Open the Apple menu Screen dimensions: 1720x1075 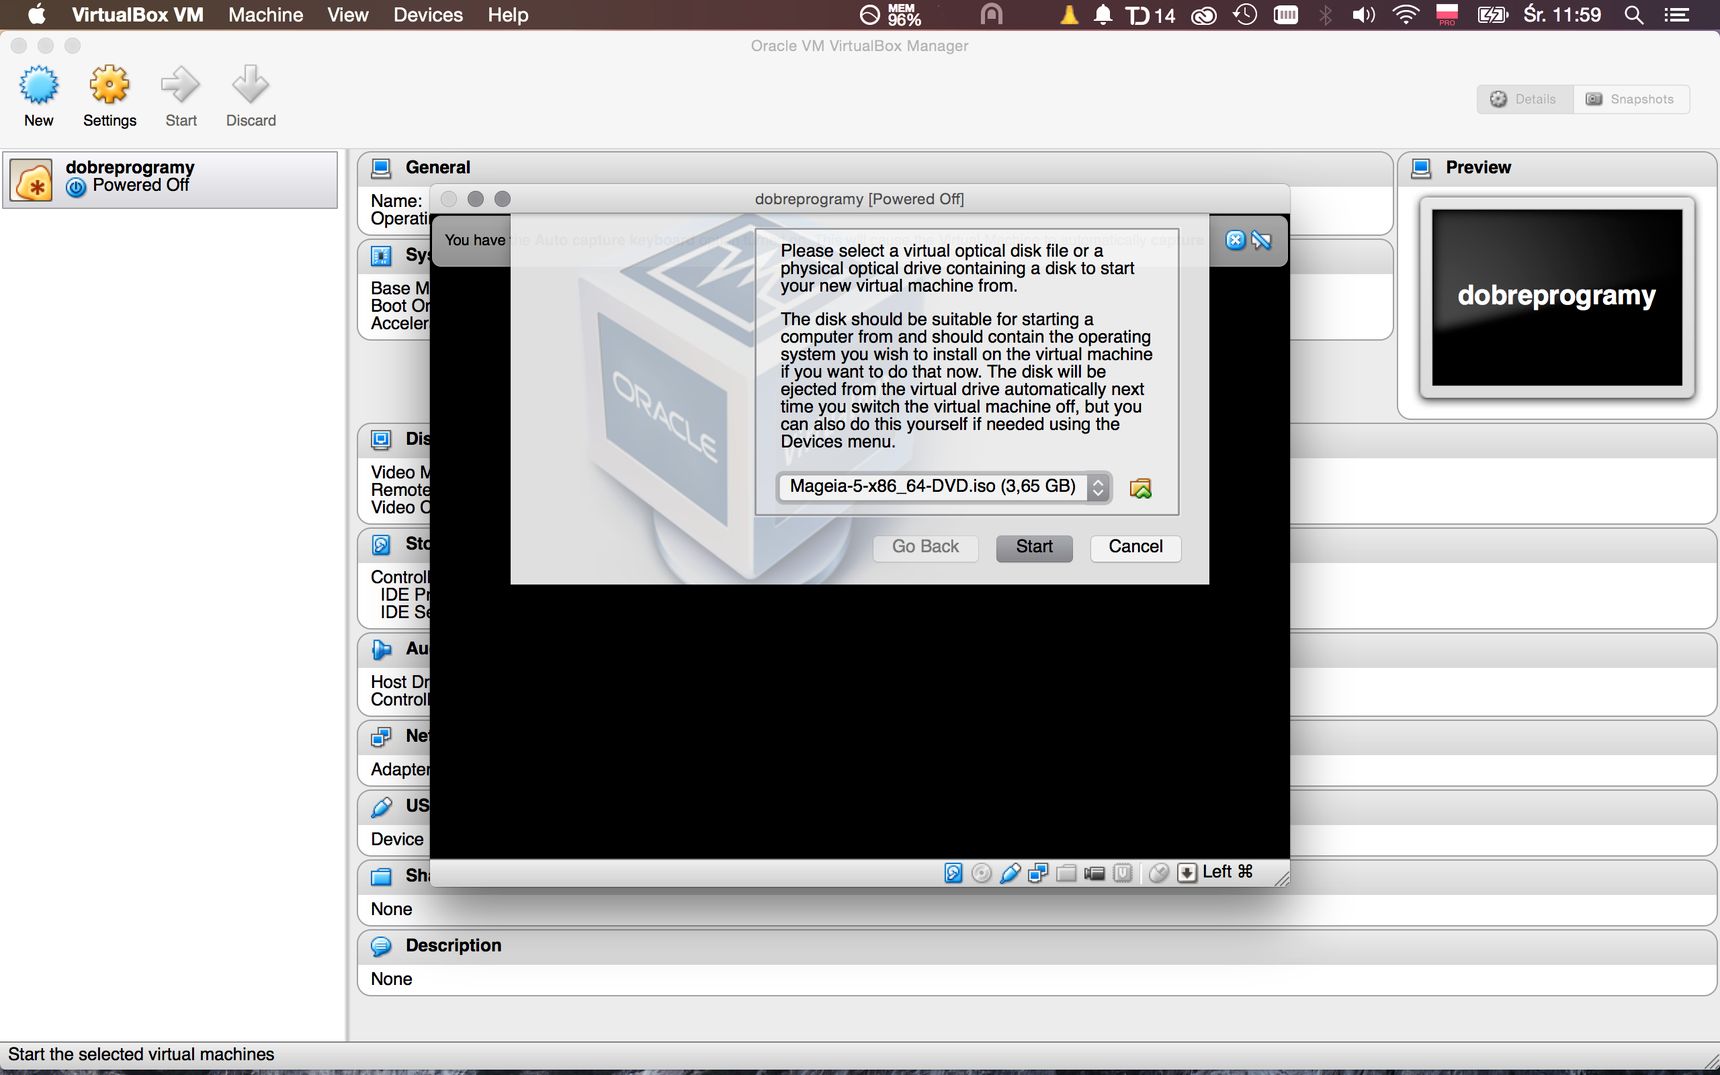(36, 15)
